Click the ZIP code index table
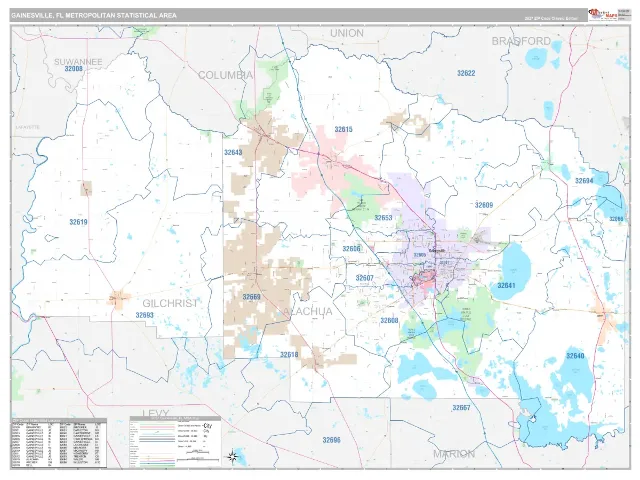 [58, 443]
